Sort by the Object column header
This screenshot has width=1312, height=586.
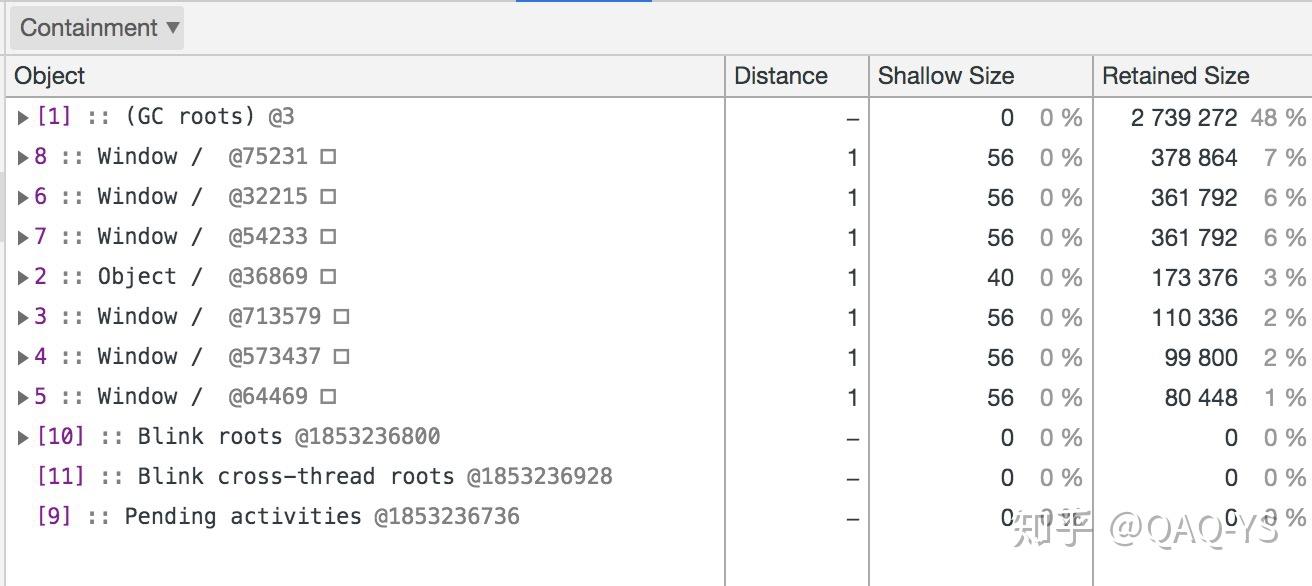click(x=365, y=76)
